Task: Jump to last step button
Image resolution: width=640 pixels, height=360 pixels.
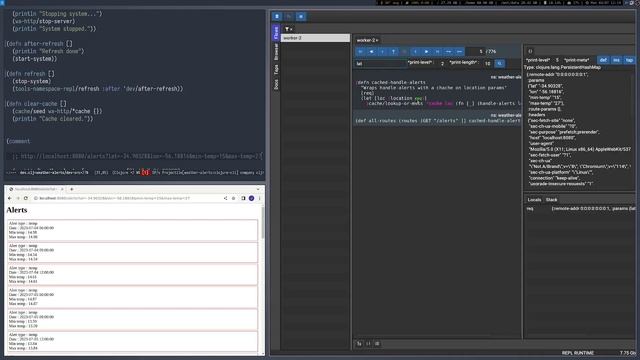Action: pyautogui.click(x=438, y=51)
